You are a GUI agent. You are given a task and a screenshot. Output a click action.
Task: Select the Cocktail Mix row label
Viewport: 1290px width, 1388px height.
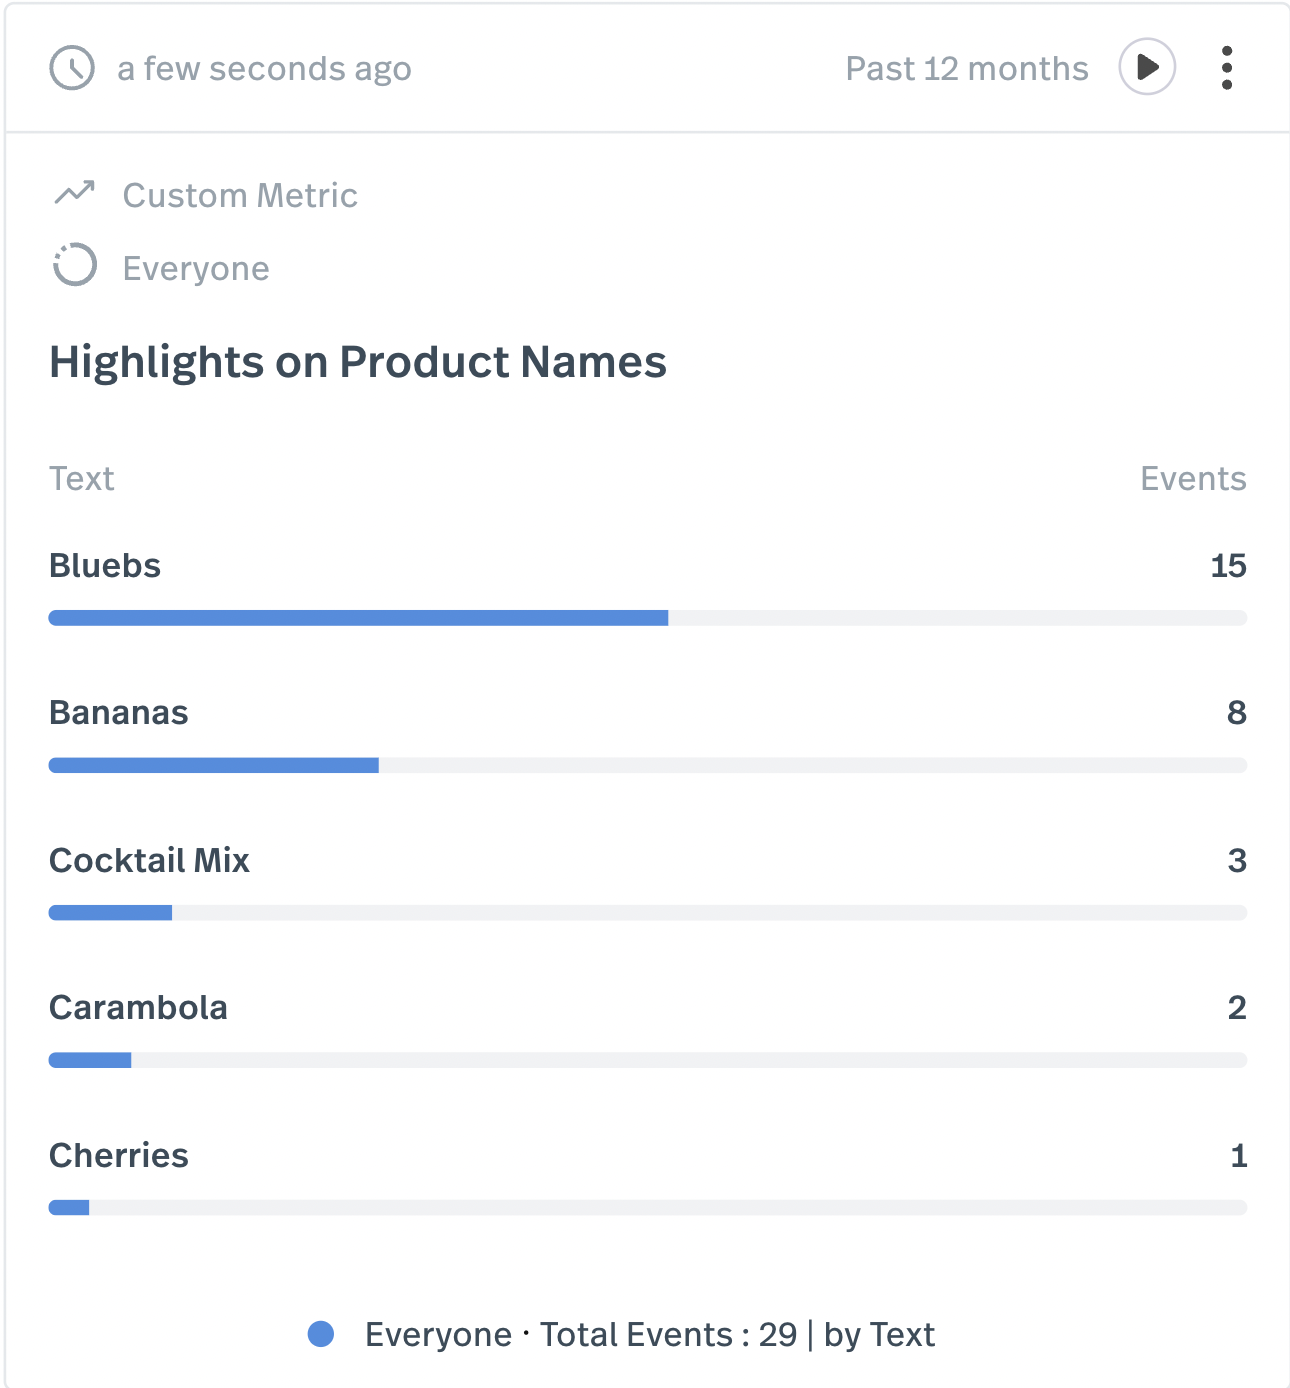149,860
